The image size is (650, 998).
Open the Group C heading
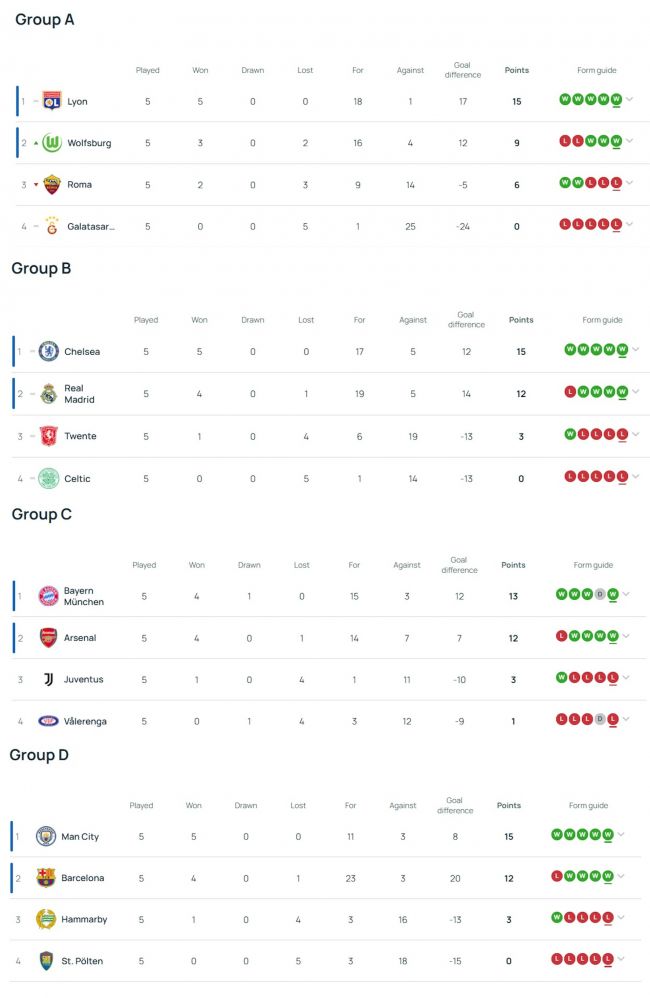click(41, 513)
